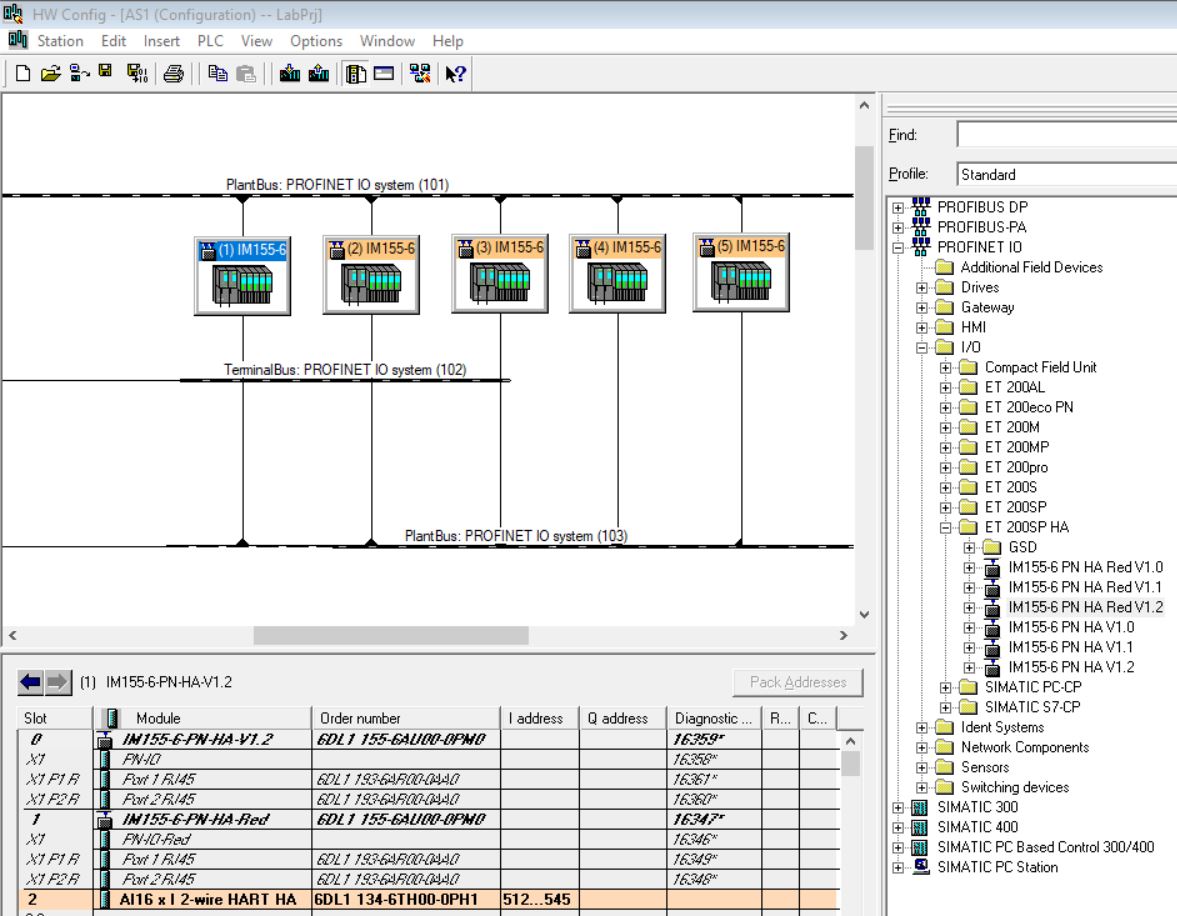
Task: Click the Configure Network toolbar icon
Action: click(x=420, y=73)
